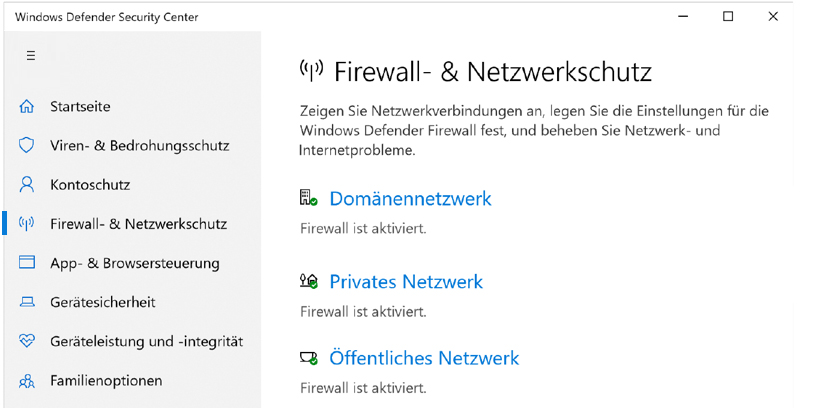The width and height of the screenshot is (820, 408).
Task: Click the Firewall antenna icon in sidebar
Action: (26, 224)
